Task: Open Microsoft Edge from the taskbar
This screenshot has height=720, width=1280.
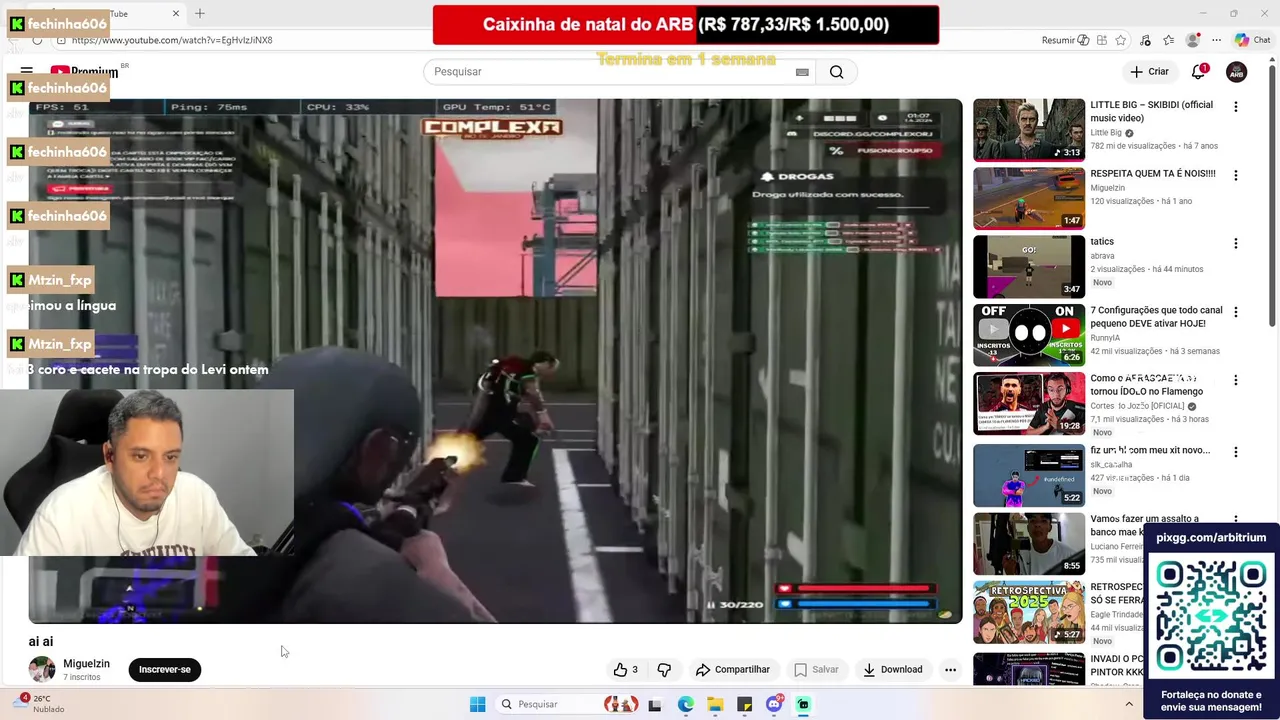Action: tap(686, 704)
